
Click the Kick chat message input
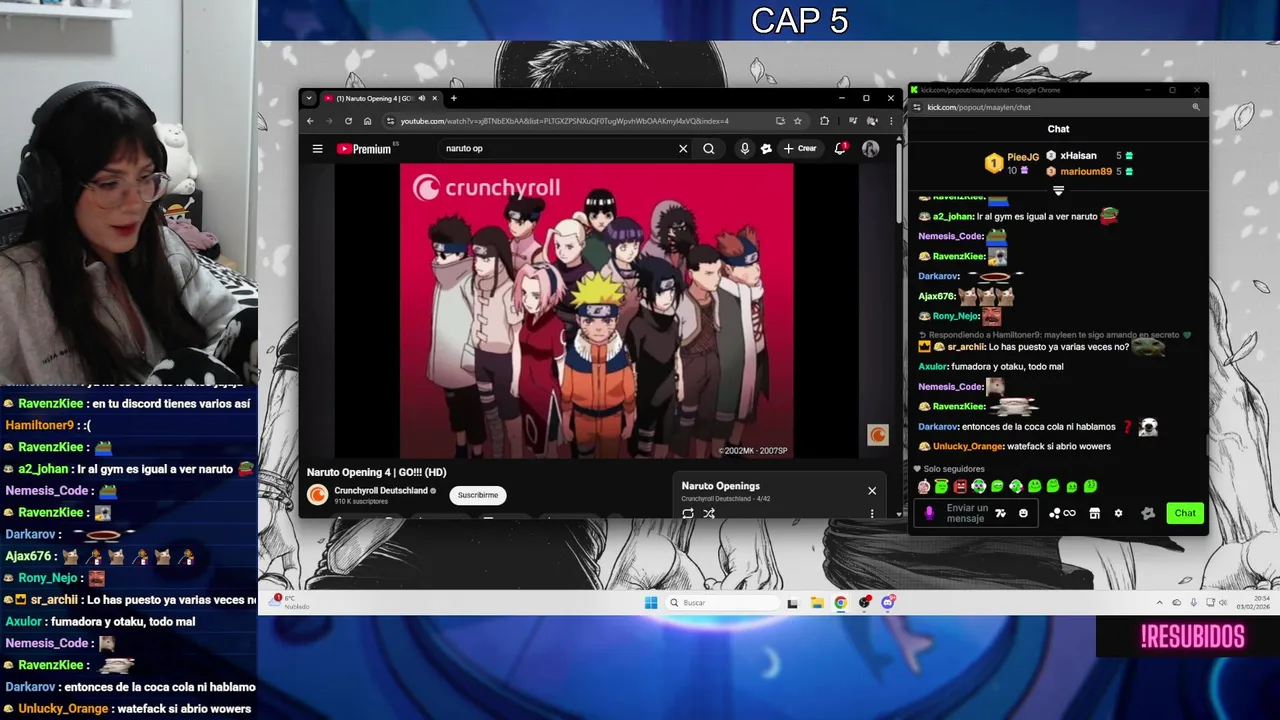966,513
